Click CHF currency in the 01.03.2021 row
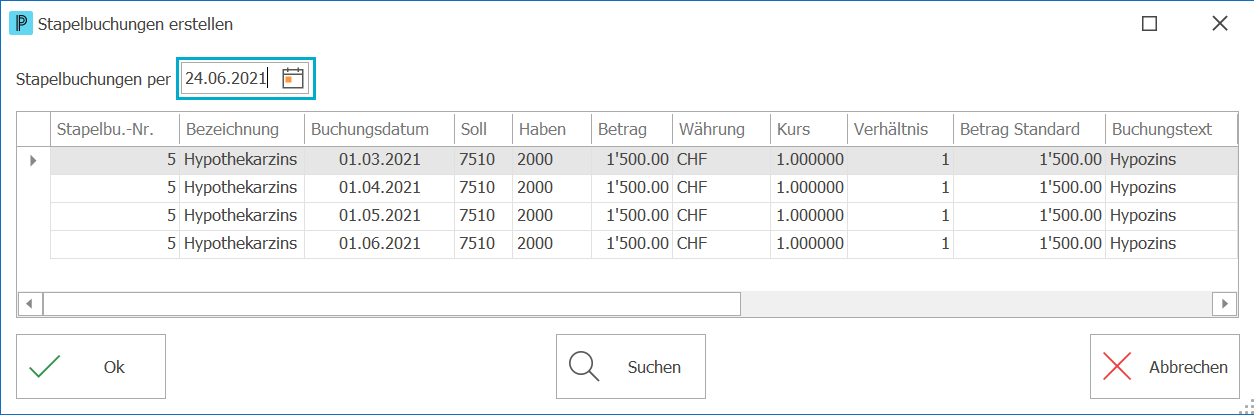Image resolution: width=1254 pixels, height=415 pixels. click(692, 159)
